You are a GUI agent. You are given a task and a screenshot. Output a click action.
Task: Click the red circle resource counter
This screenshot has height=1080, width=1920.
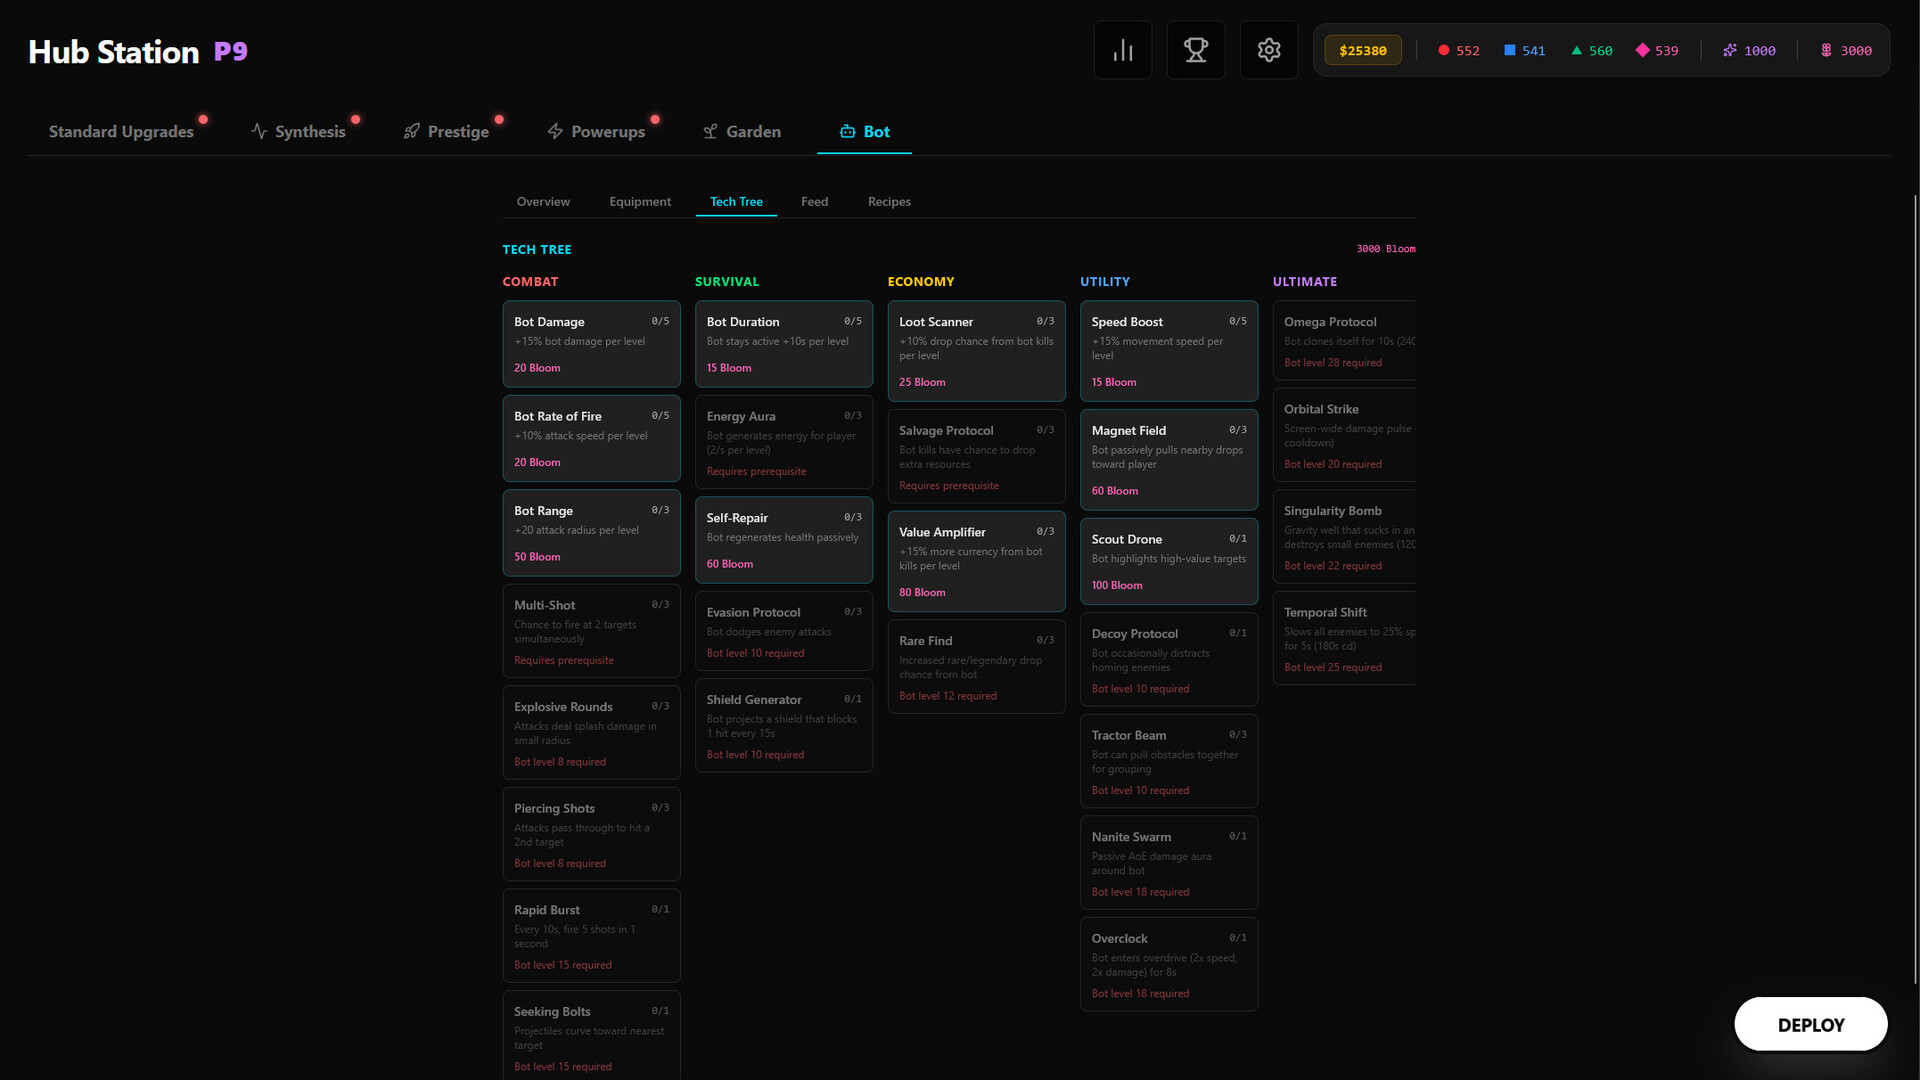(1458, 51)
